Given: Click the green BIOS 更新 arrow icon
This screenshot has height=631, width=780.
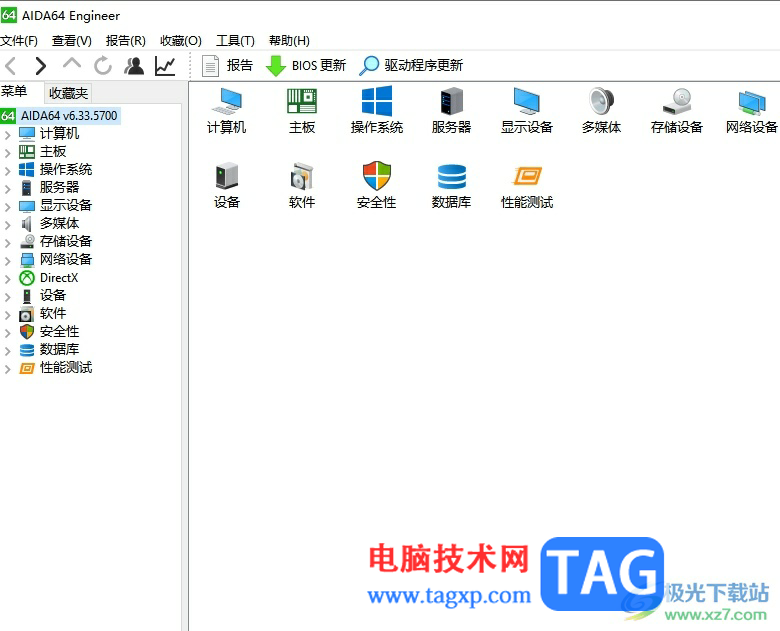Looking at the screenshot, I should coord(276,66).
